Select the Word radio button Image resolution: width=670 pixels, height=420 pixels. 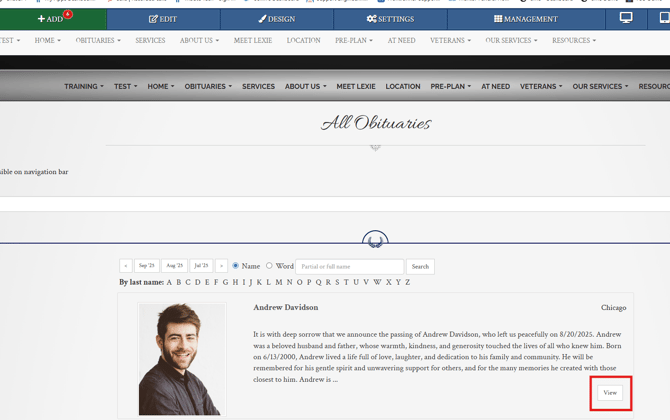269,266
